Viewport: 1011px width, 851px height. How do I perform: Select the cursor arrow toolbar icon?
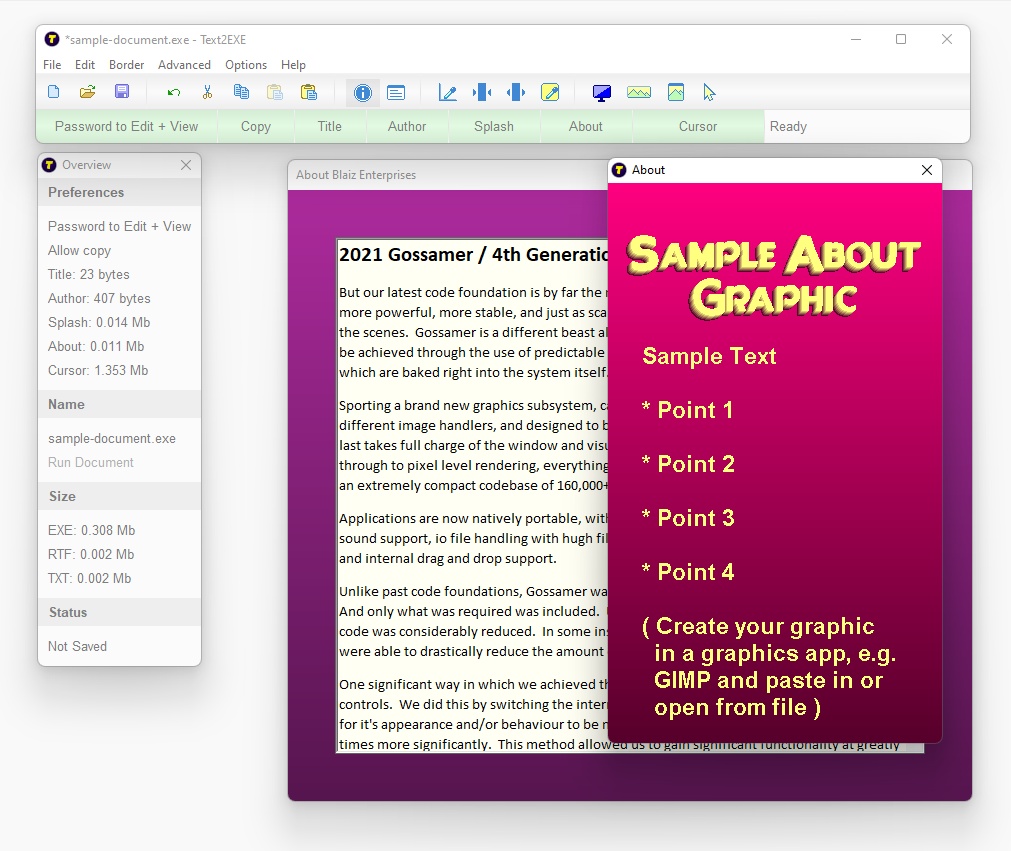click(709, 92)
